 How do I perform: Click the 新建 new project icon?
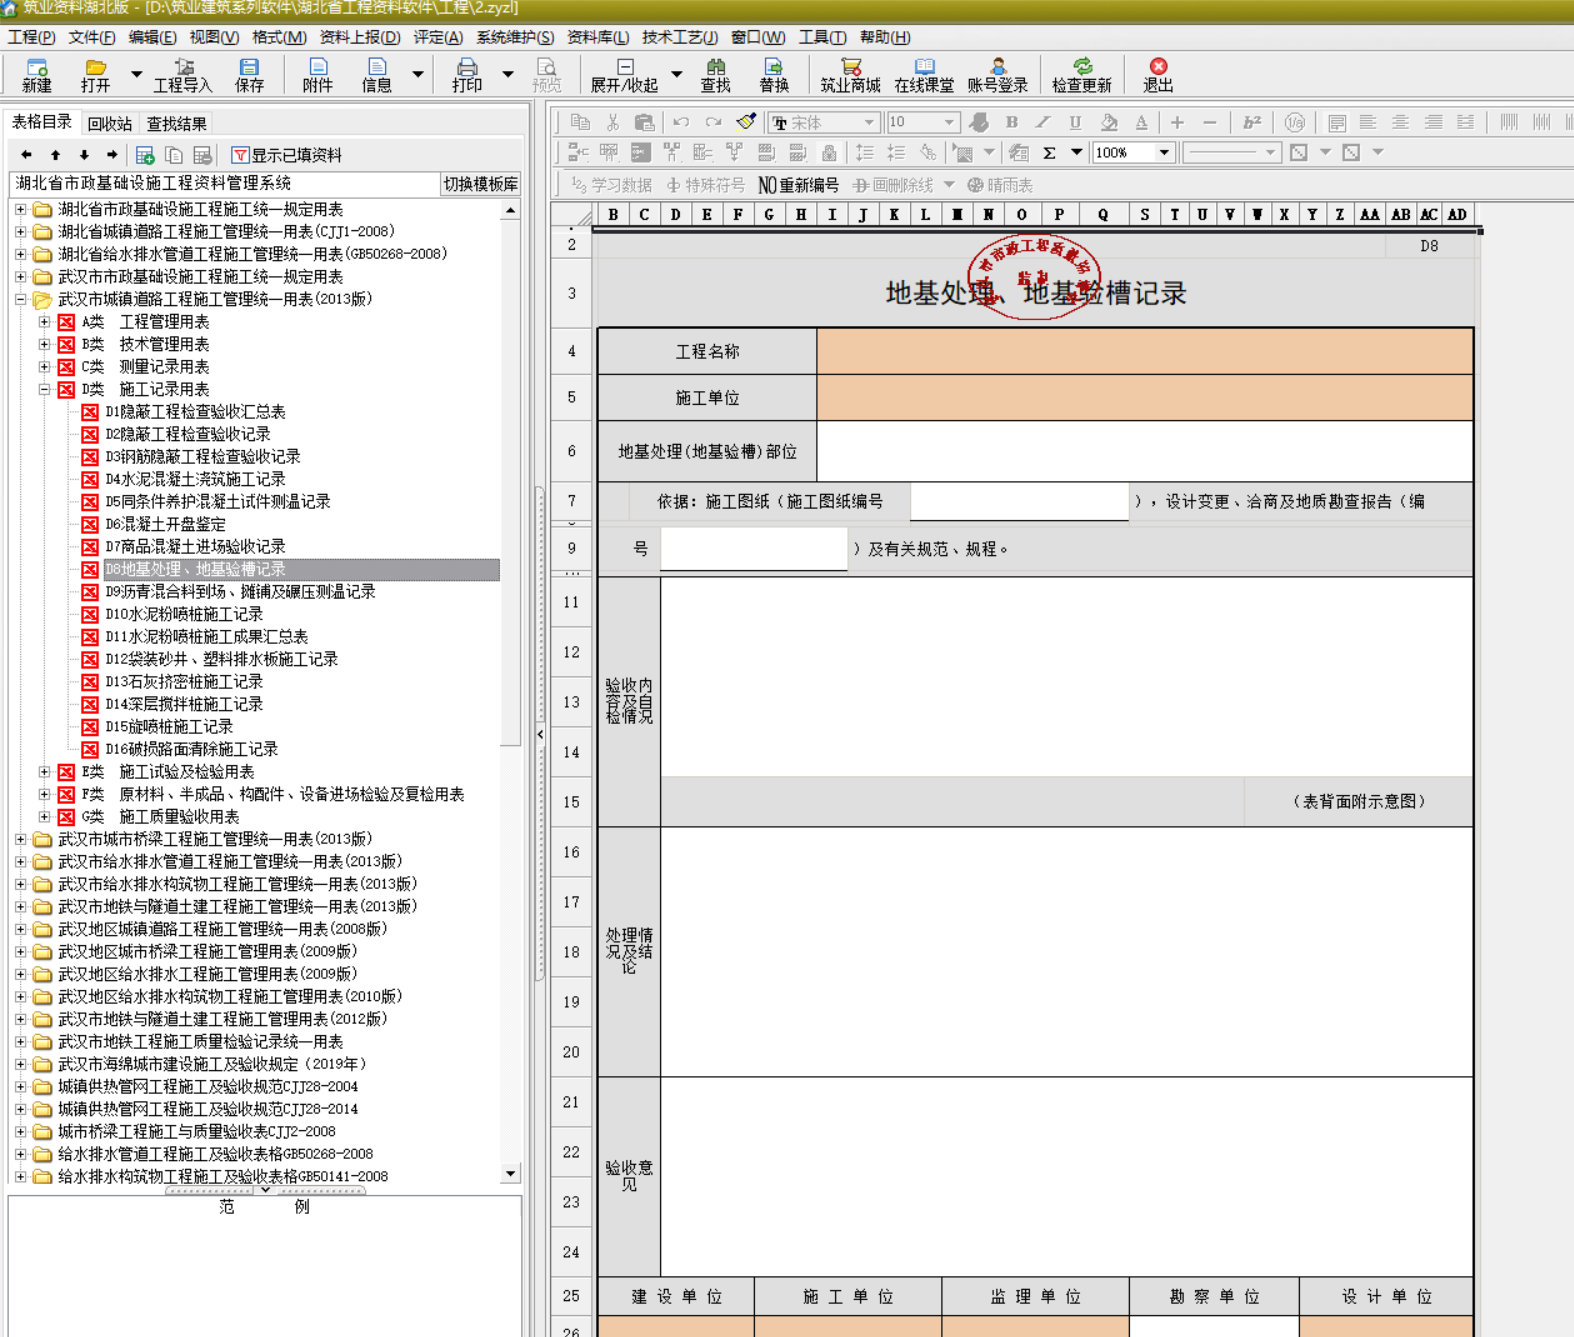coord(37,75)
